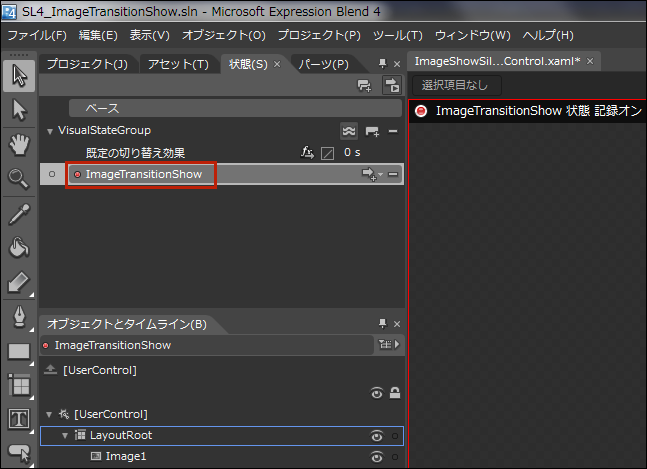Turn on transition preview icon
The width and height of the screenshot is (647, 469).
[392, 85]
